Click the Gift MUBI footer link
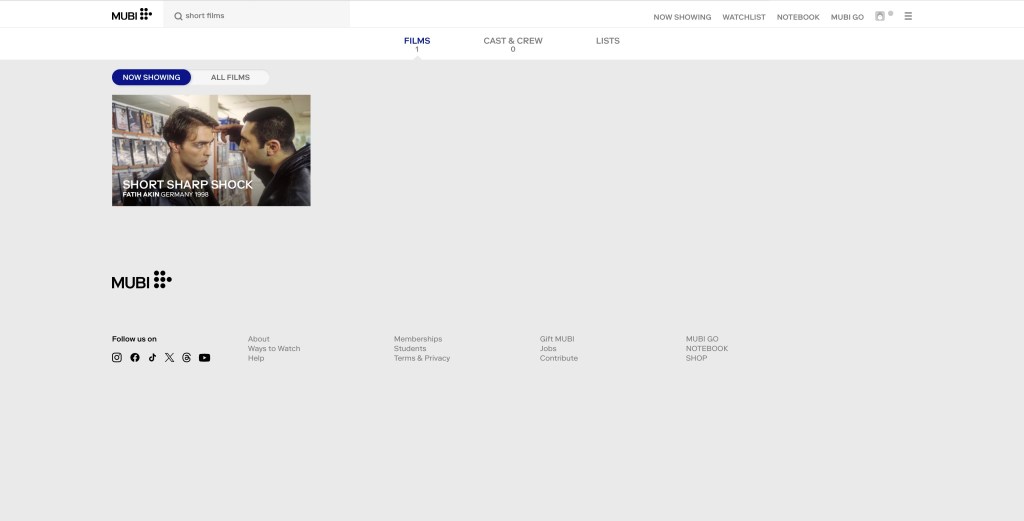Screen dimensions: 1024x521 557,339
